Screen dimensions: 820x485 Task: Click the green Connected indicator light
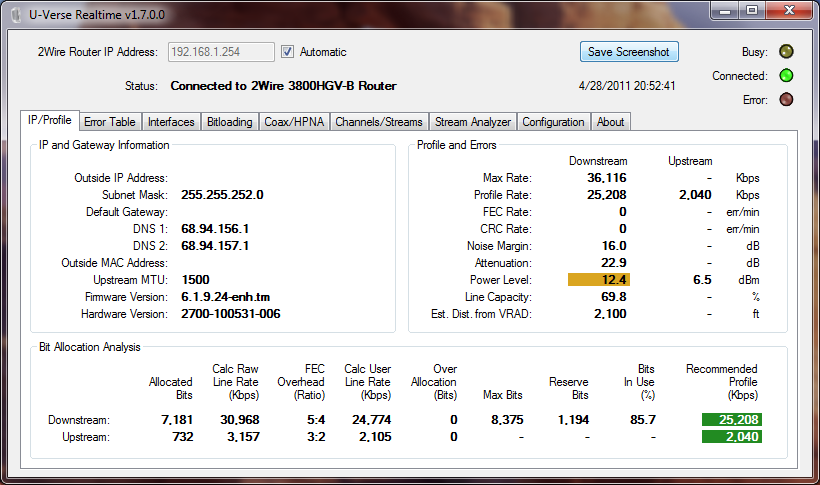pos(786,75)
